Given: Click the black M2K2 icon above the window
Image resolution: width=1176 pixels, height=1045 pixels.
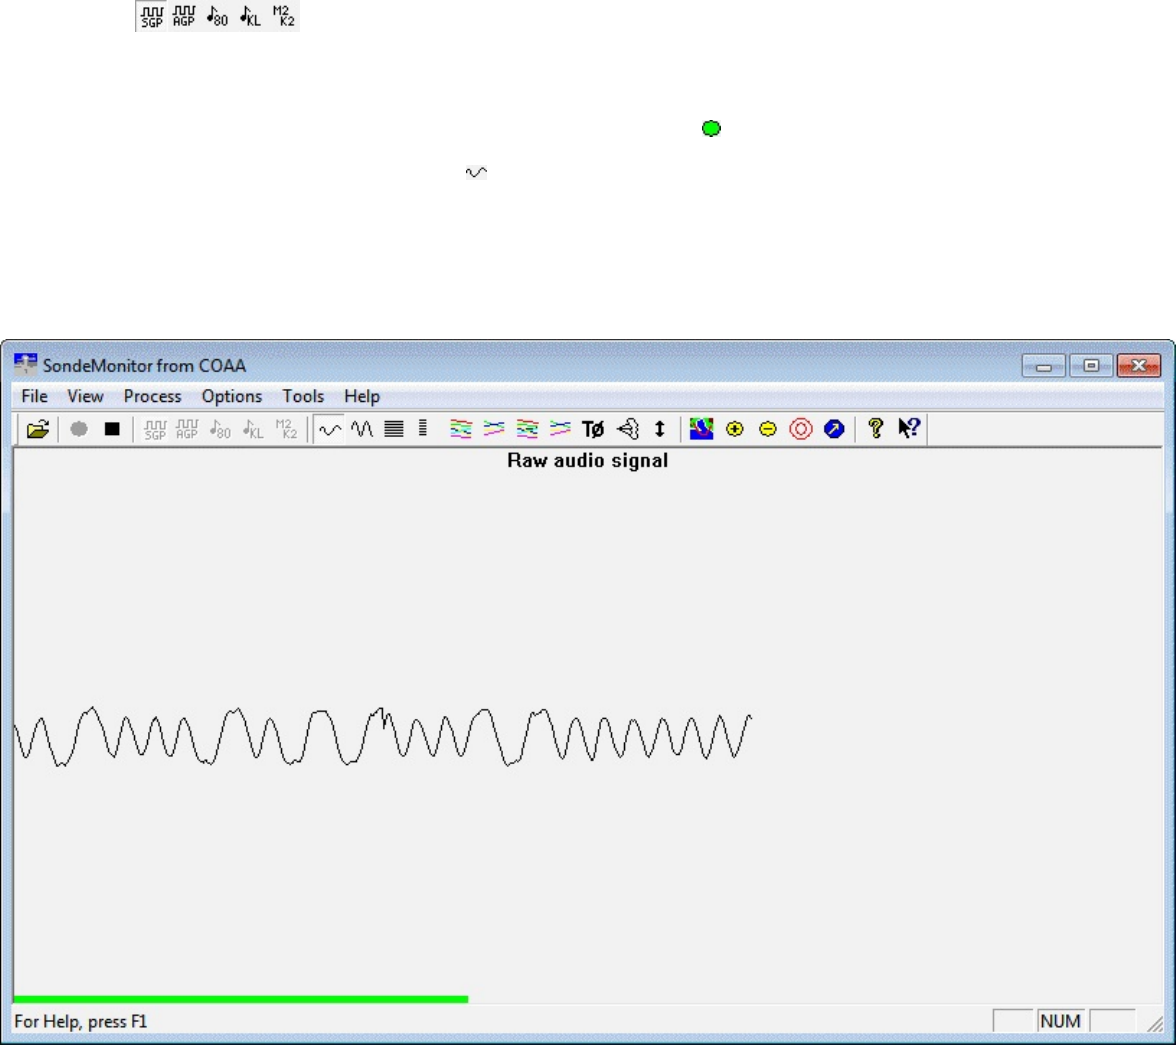Looking at the screenshot, I should point(284,16).
